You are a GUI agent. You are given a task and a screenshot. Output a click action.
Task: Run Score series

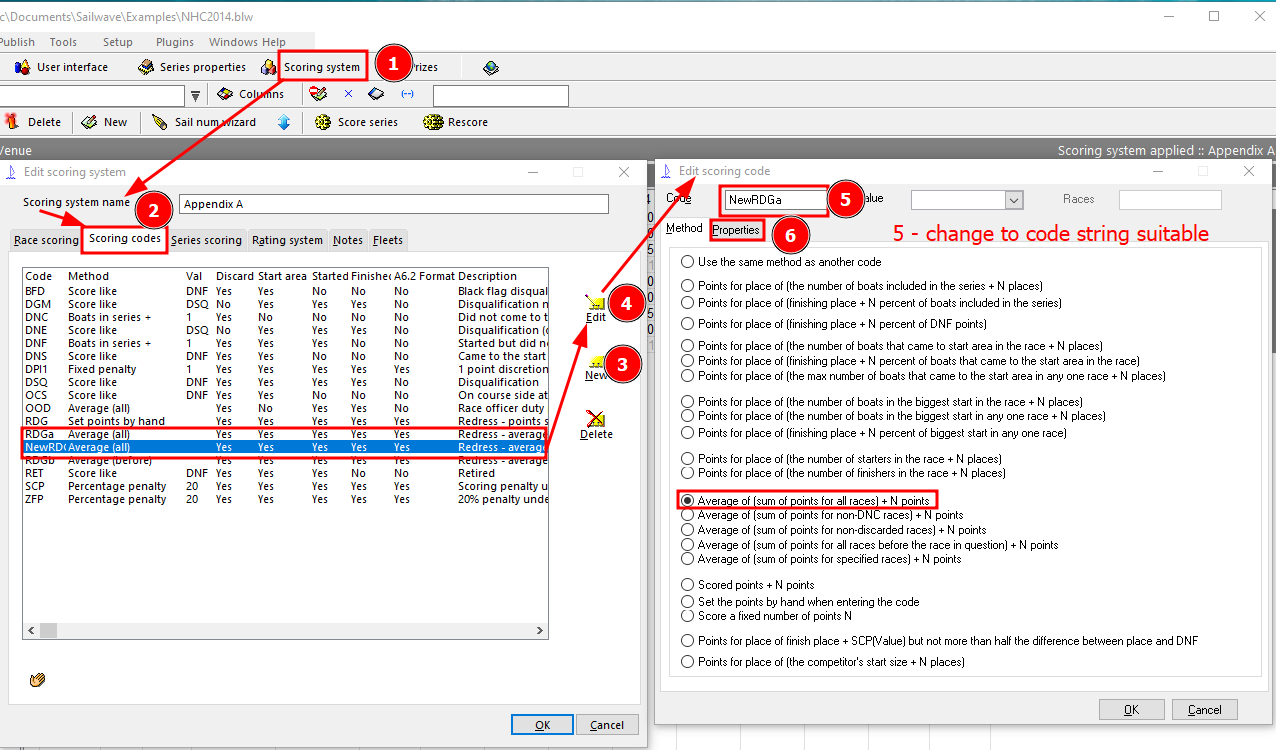tap(356, 122)
